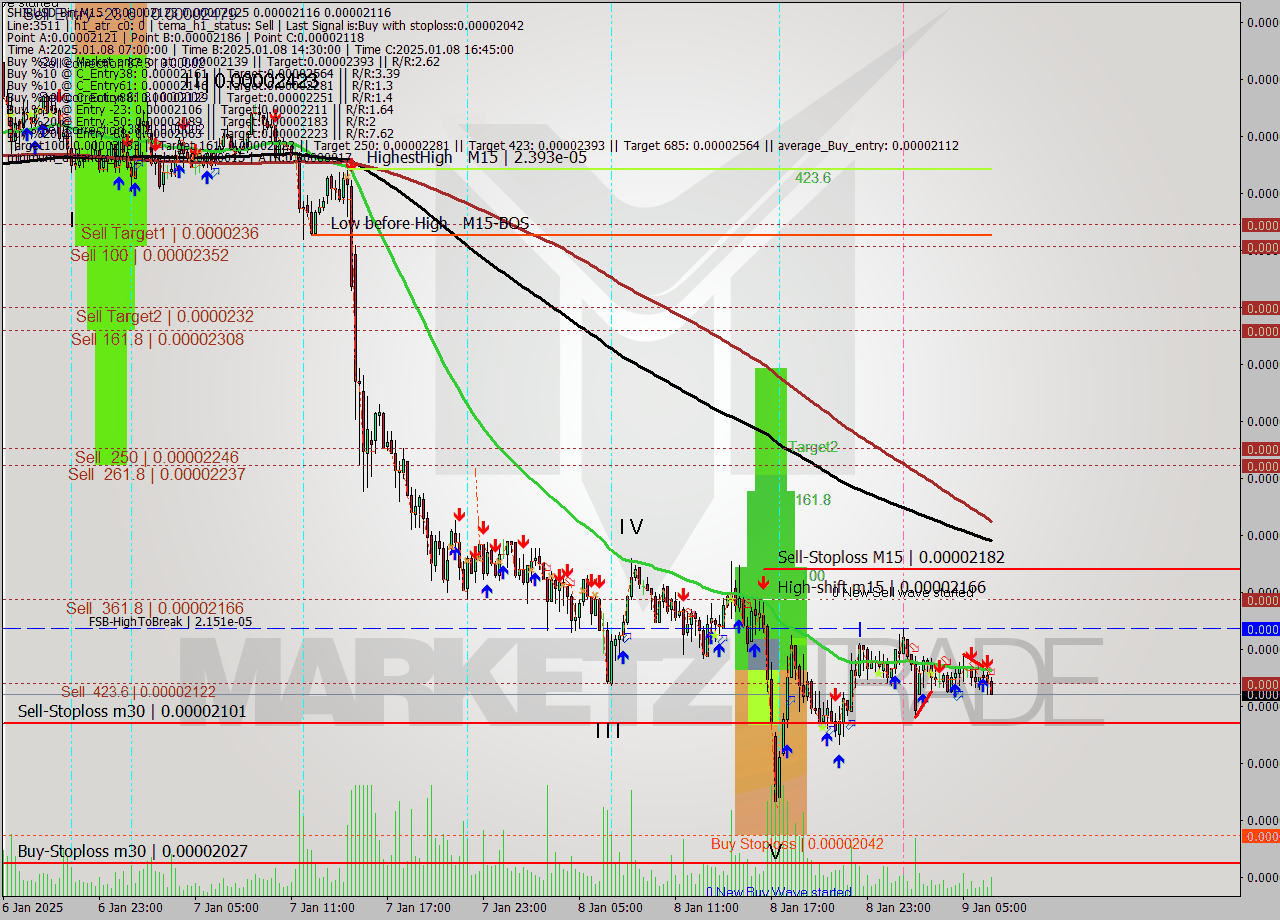The height and width of the screenshot is (920, 1280).
Task: Select the green 'Target2' label
Action: click(x=813, y=446)
